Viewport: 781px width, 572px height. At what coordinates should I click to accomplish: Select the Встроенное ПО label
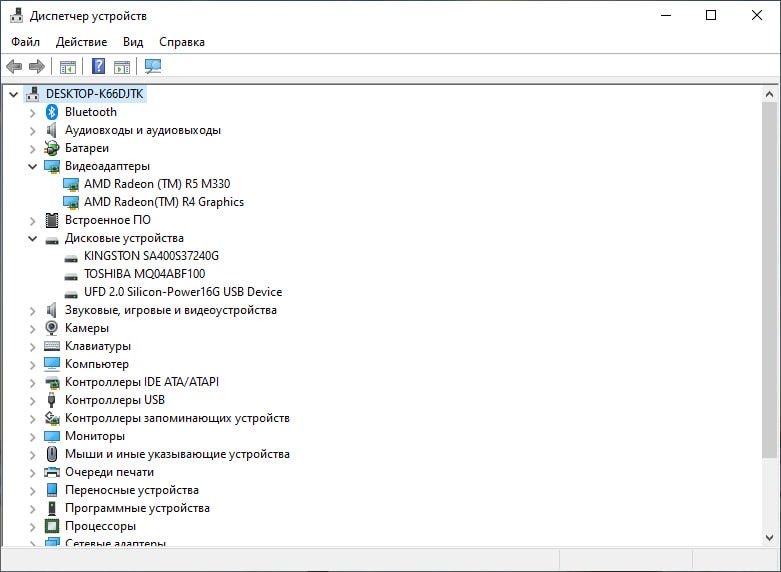[108, 220]
